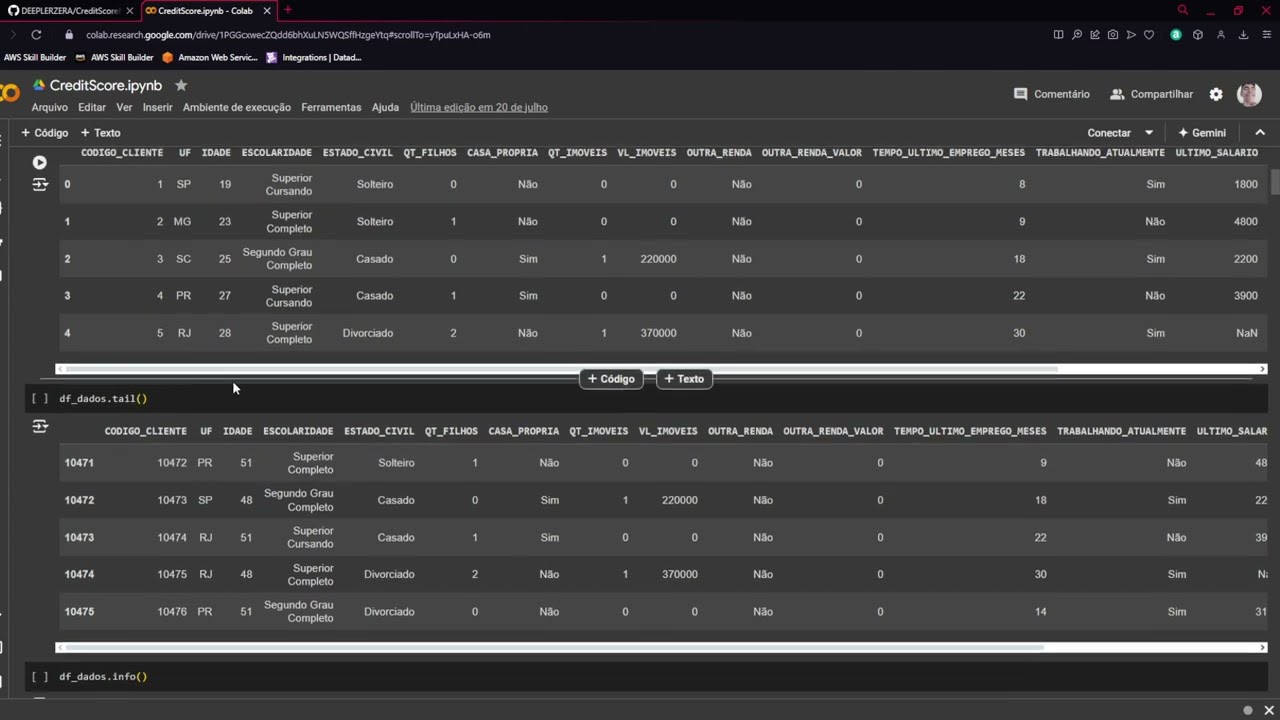Reload the page

pos(36,35)
